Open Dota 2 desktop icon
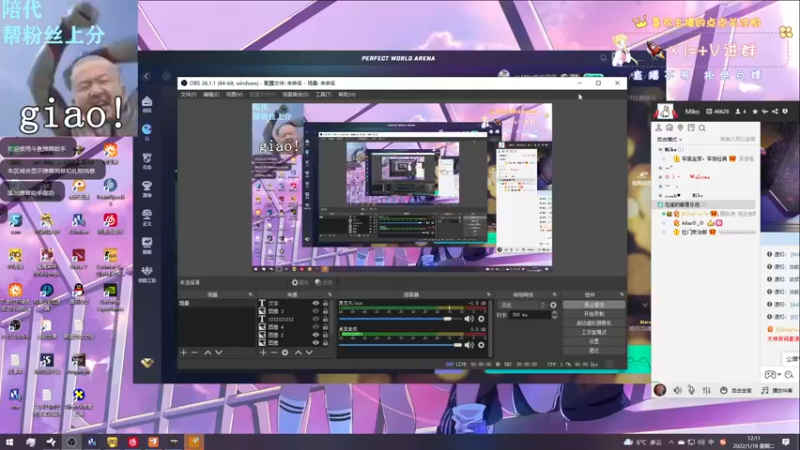Screen dimensions: 800x450 point(79,258)
